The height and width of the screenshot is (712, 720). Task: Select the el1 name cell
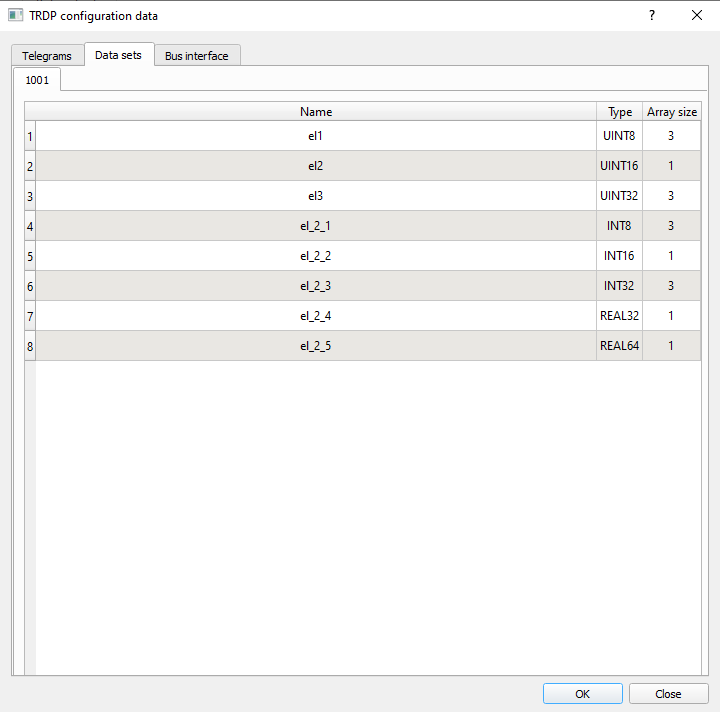pos(316,136)
